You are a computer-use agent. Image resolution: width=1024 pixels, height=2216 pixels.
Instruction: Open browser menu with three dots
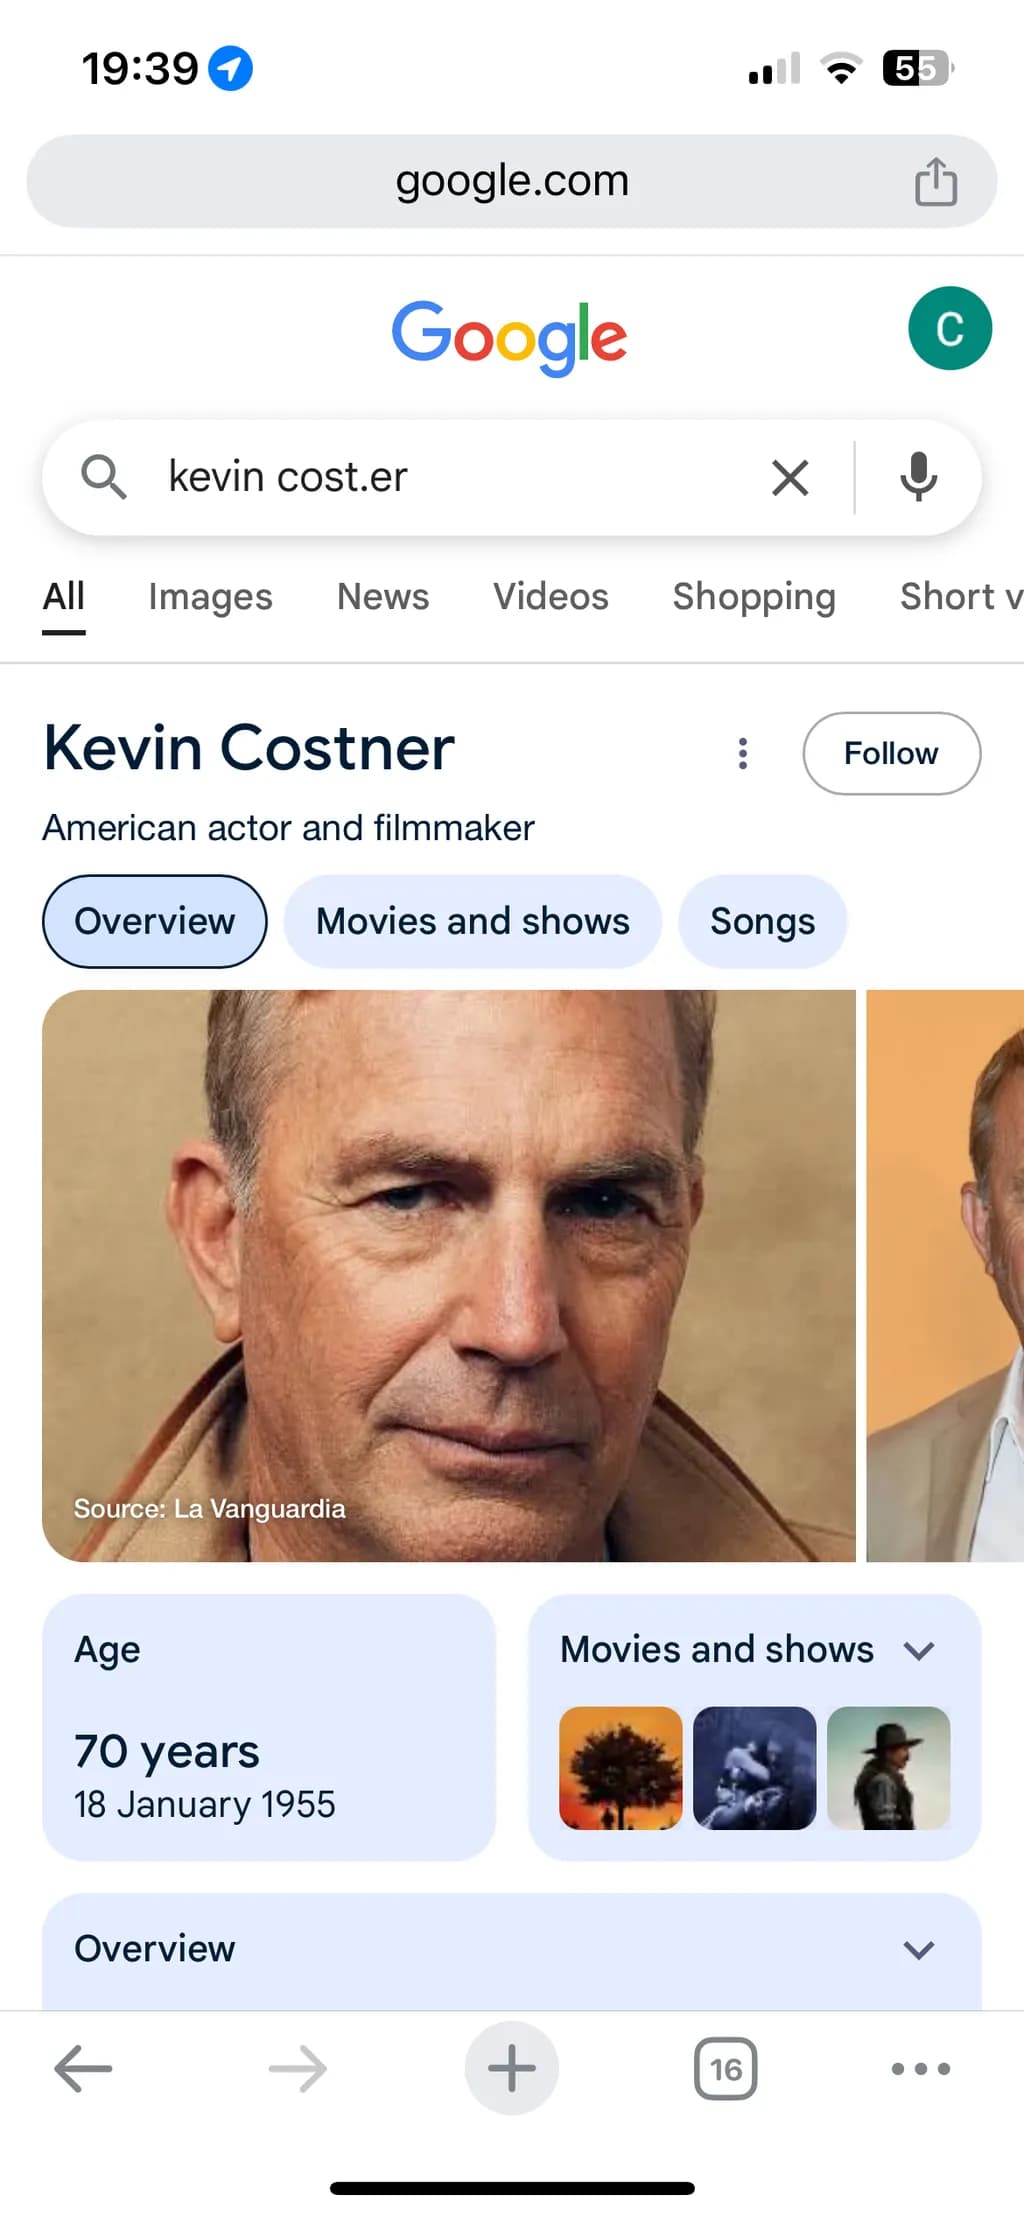[921, 2068]
